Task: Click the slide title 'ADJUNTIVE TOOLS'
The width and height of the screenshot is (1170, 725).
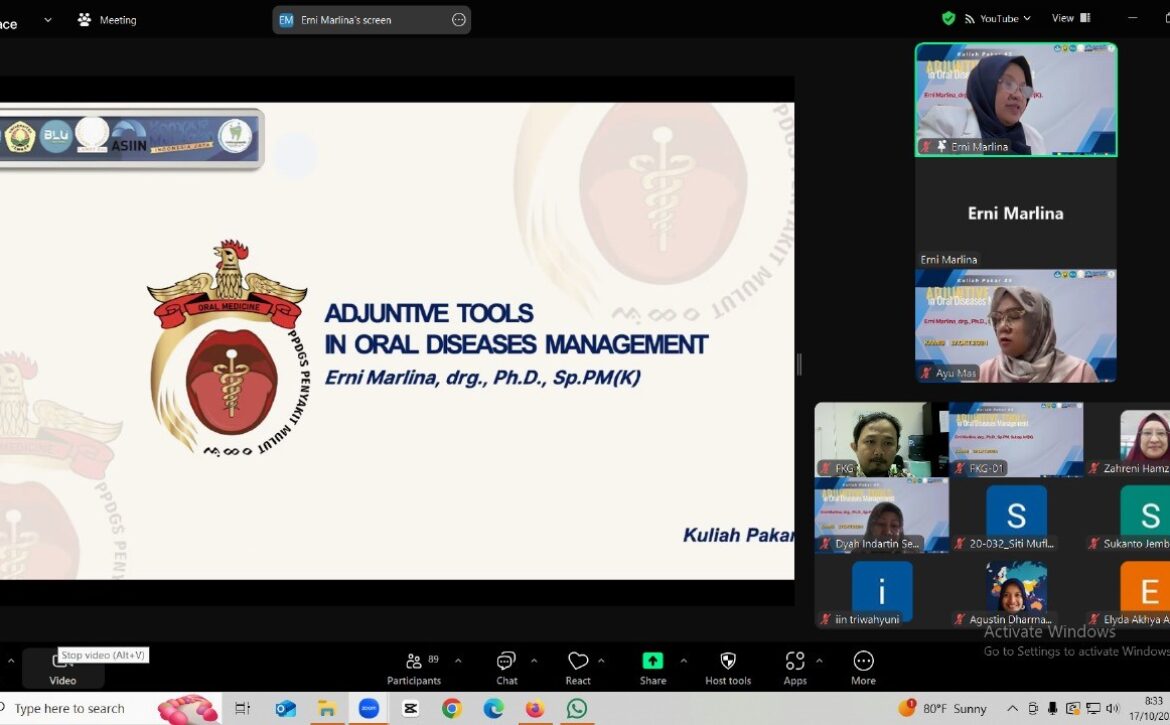Action: [429, 313]
